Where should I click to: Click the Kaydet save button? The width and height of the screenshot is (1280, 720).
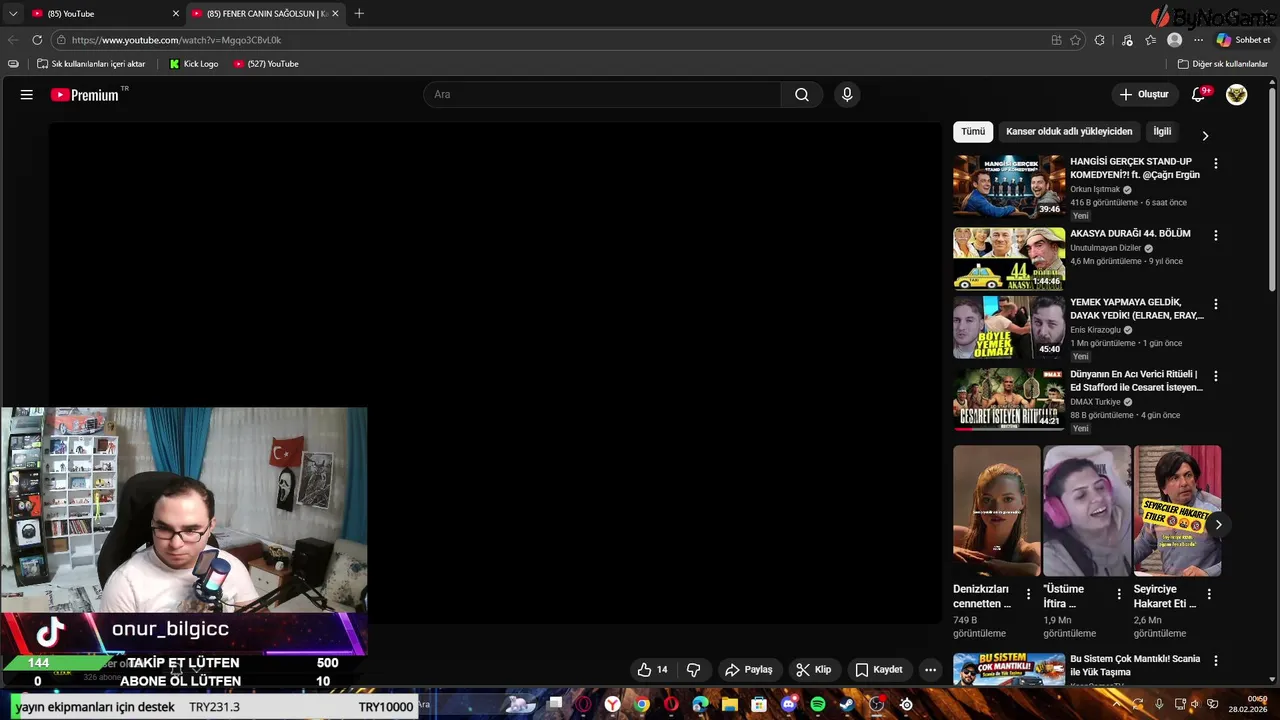pos(879,669)
